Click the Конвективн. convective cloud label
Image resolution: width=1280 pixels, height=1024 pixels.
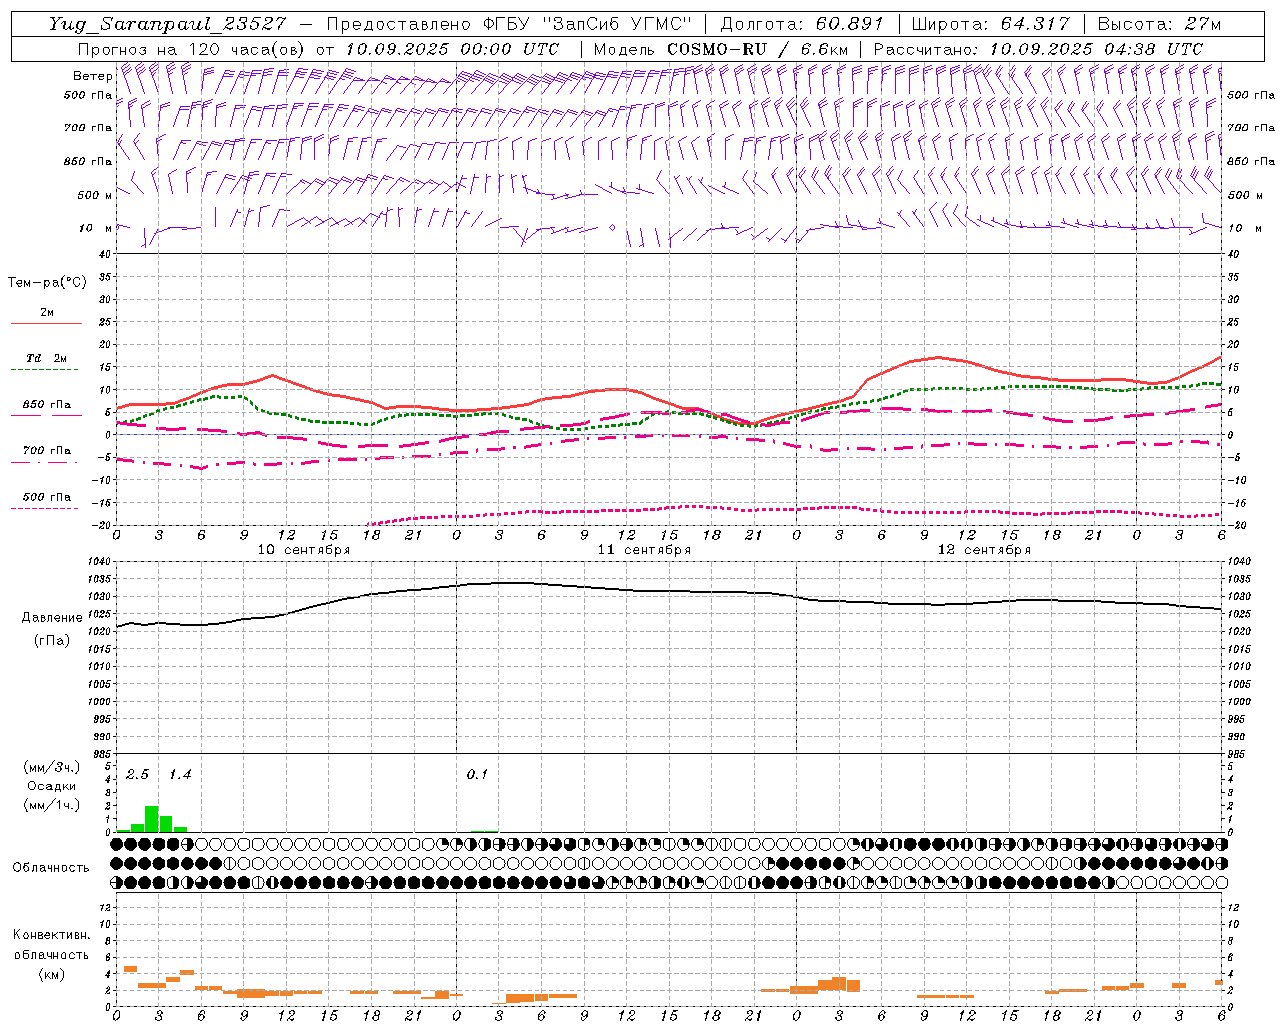(51, 935)
